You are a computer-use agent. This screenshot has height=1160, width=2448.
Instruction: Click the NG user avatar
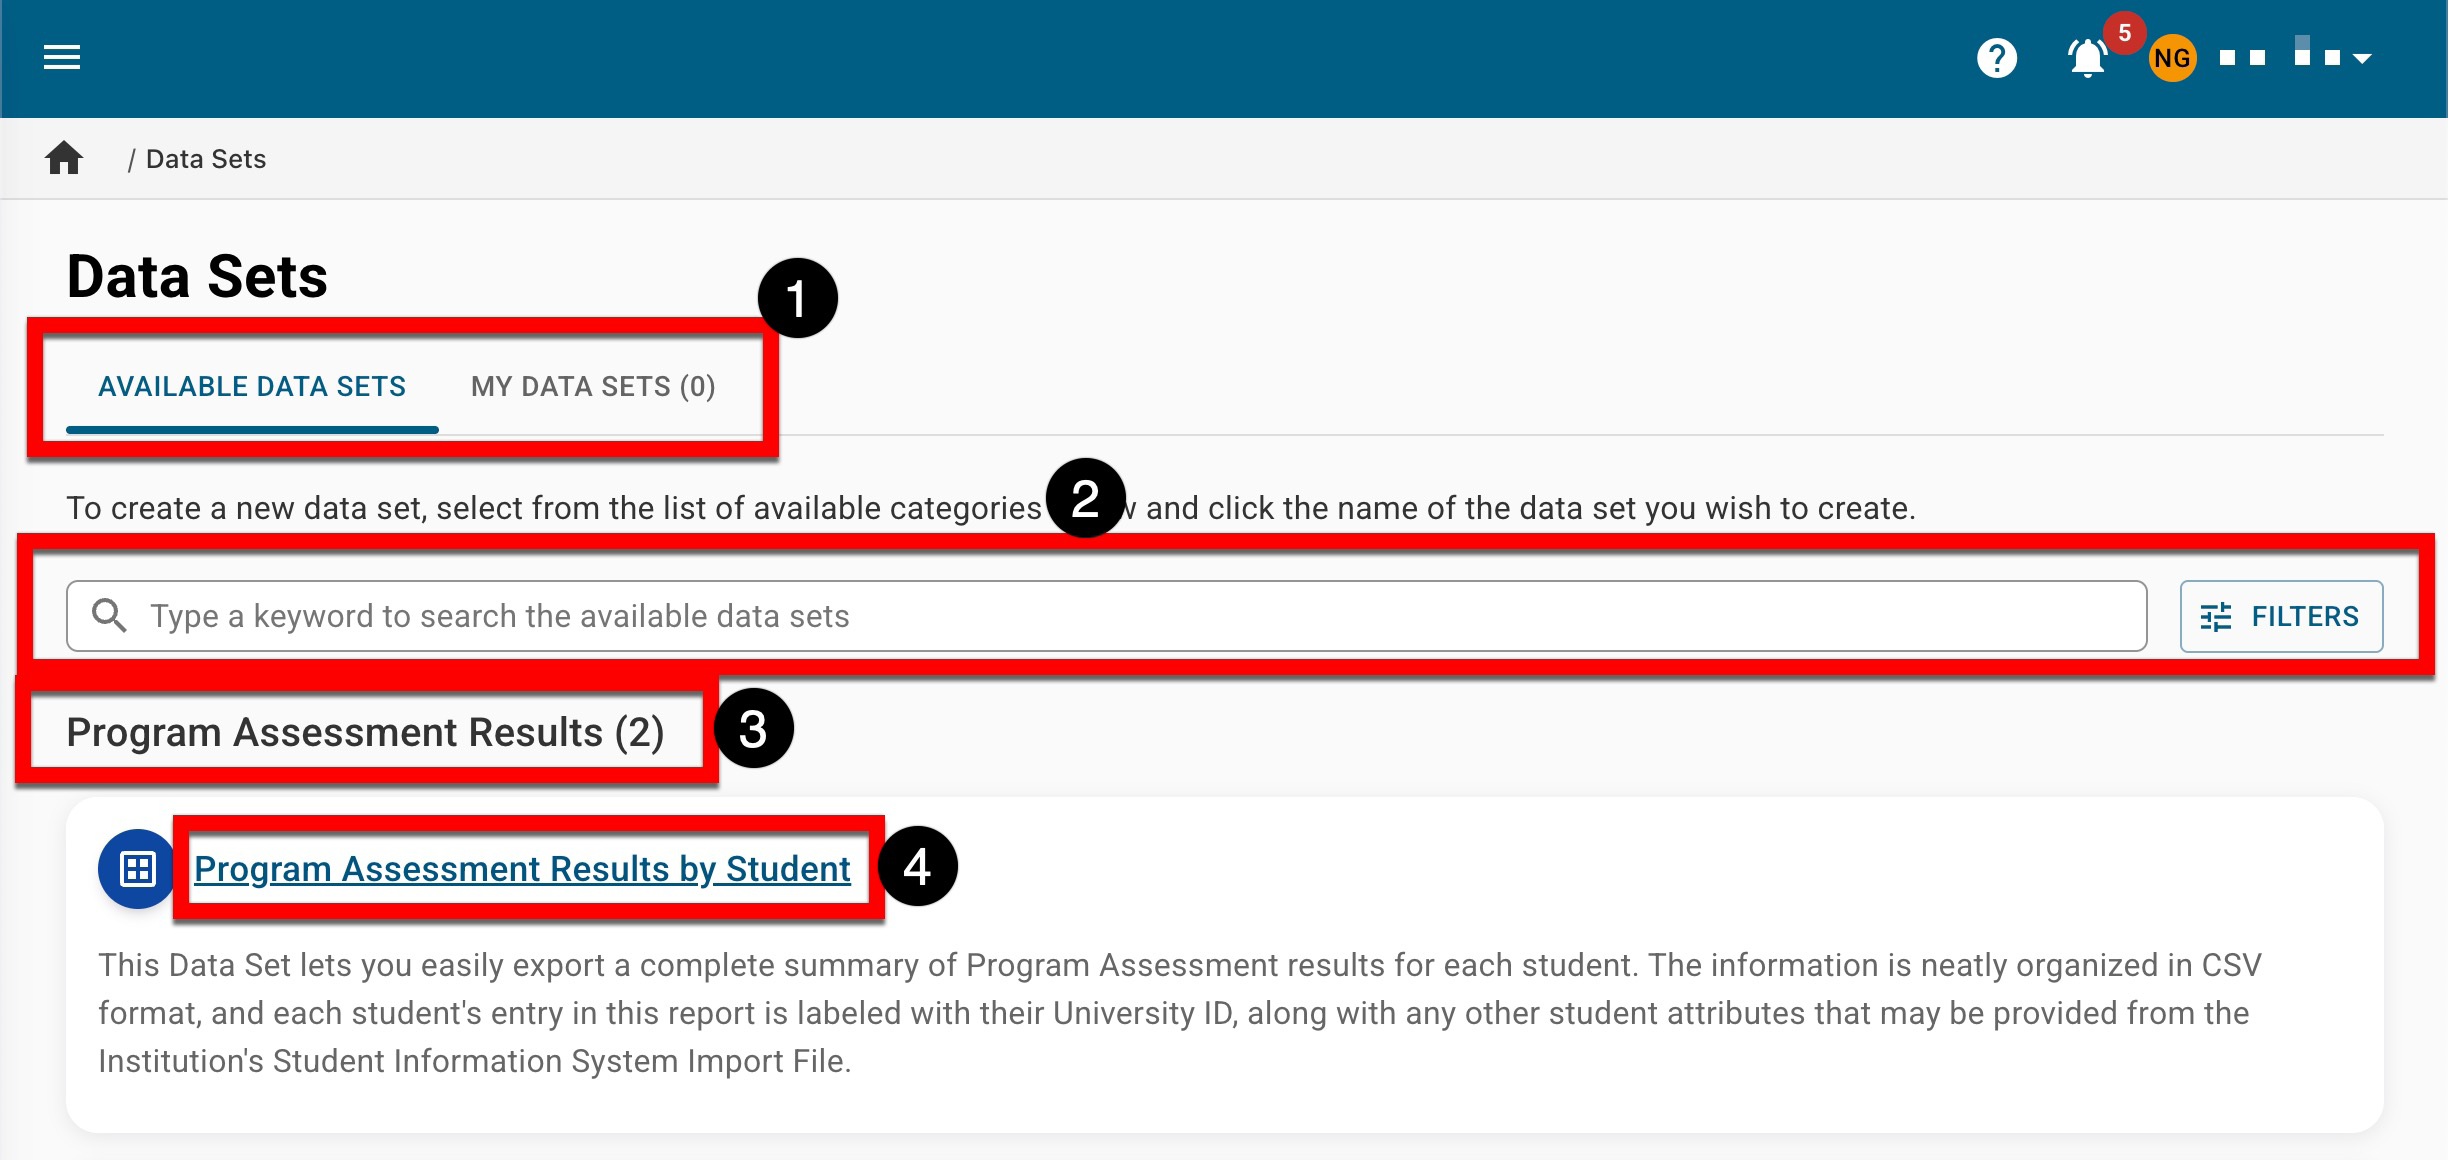[x=2171, y=59]
